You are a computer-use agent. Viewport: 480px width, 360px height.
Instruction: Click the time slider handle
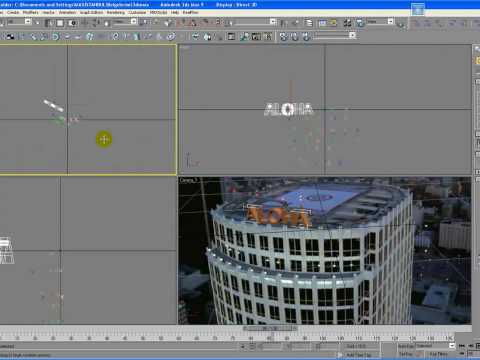270,328
